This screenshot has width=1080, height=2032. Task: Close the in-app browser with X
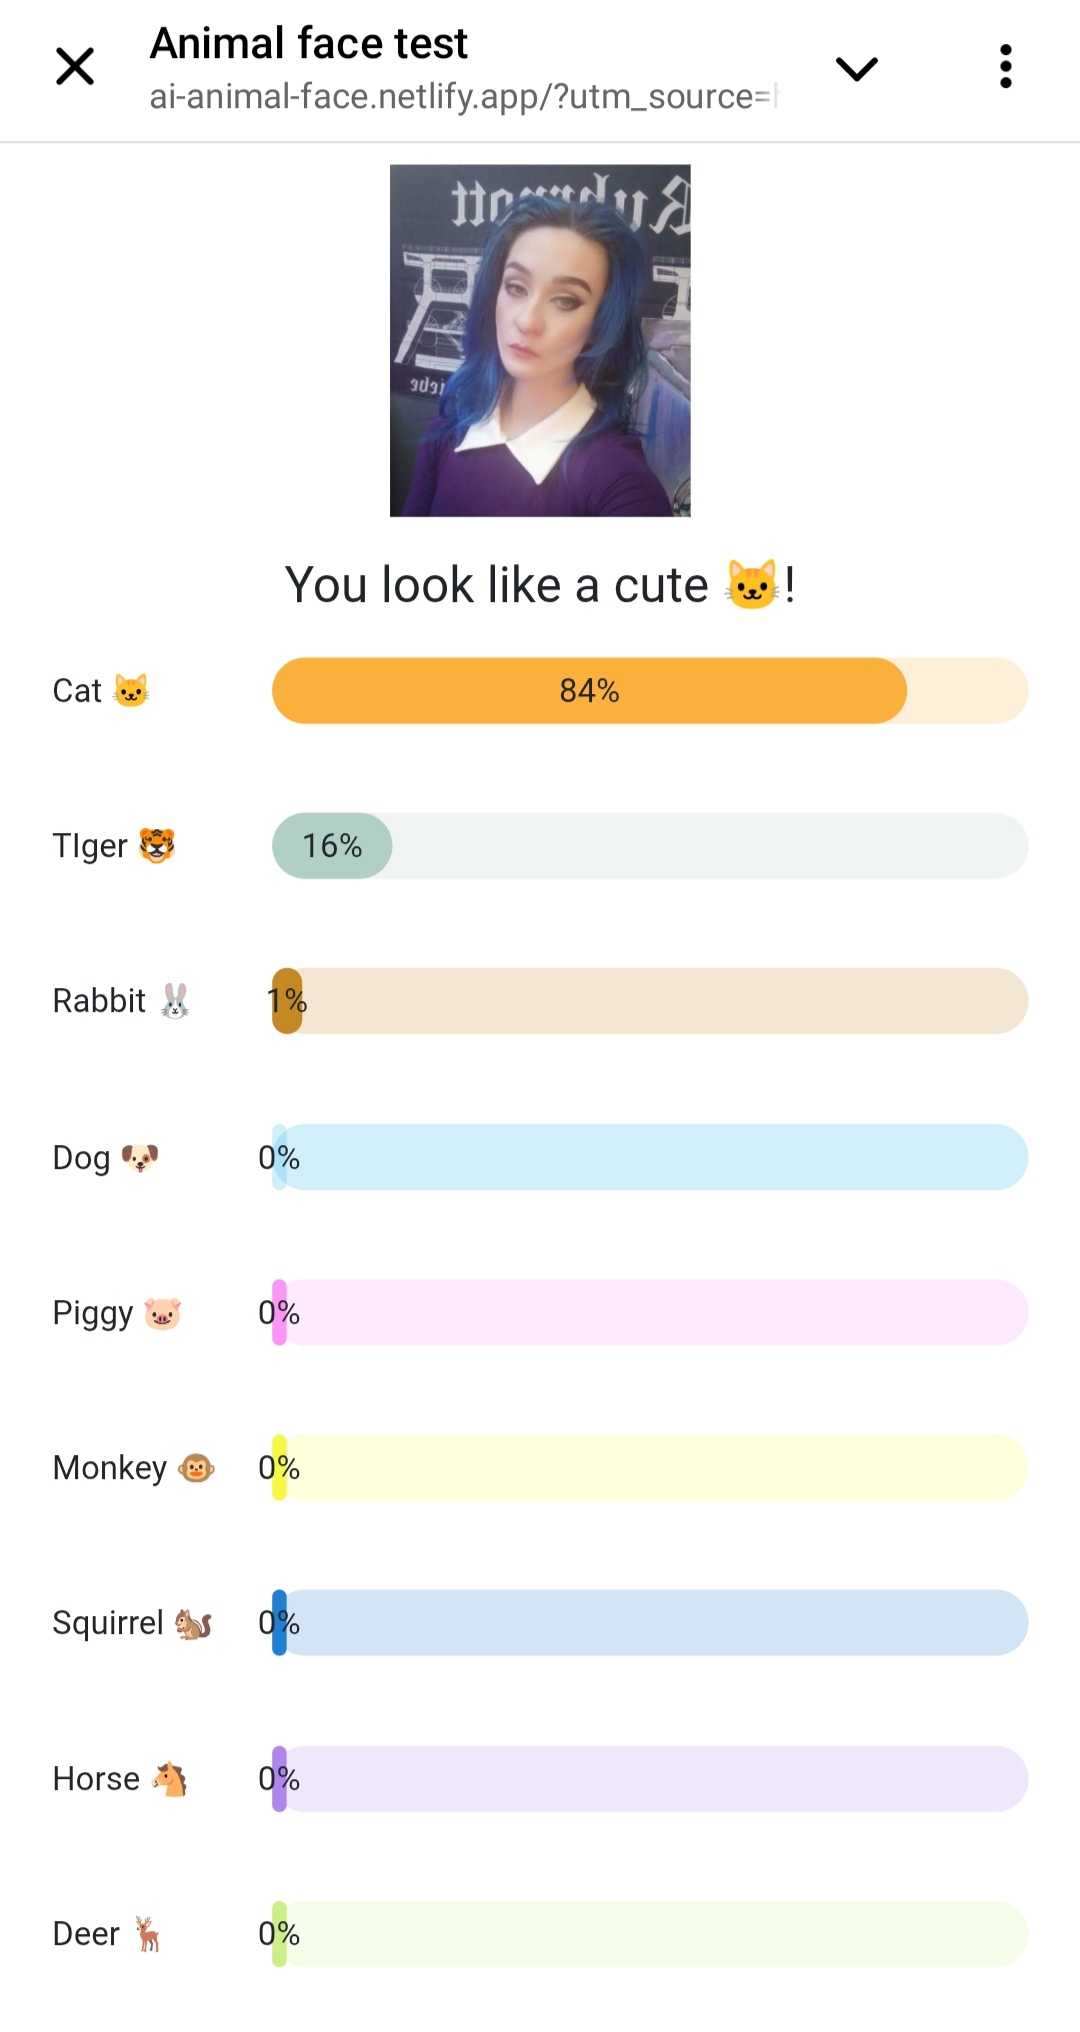tap(75, 67)
